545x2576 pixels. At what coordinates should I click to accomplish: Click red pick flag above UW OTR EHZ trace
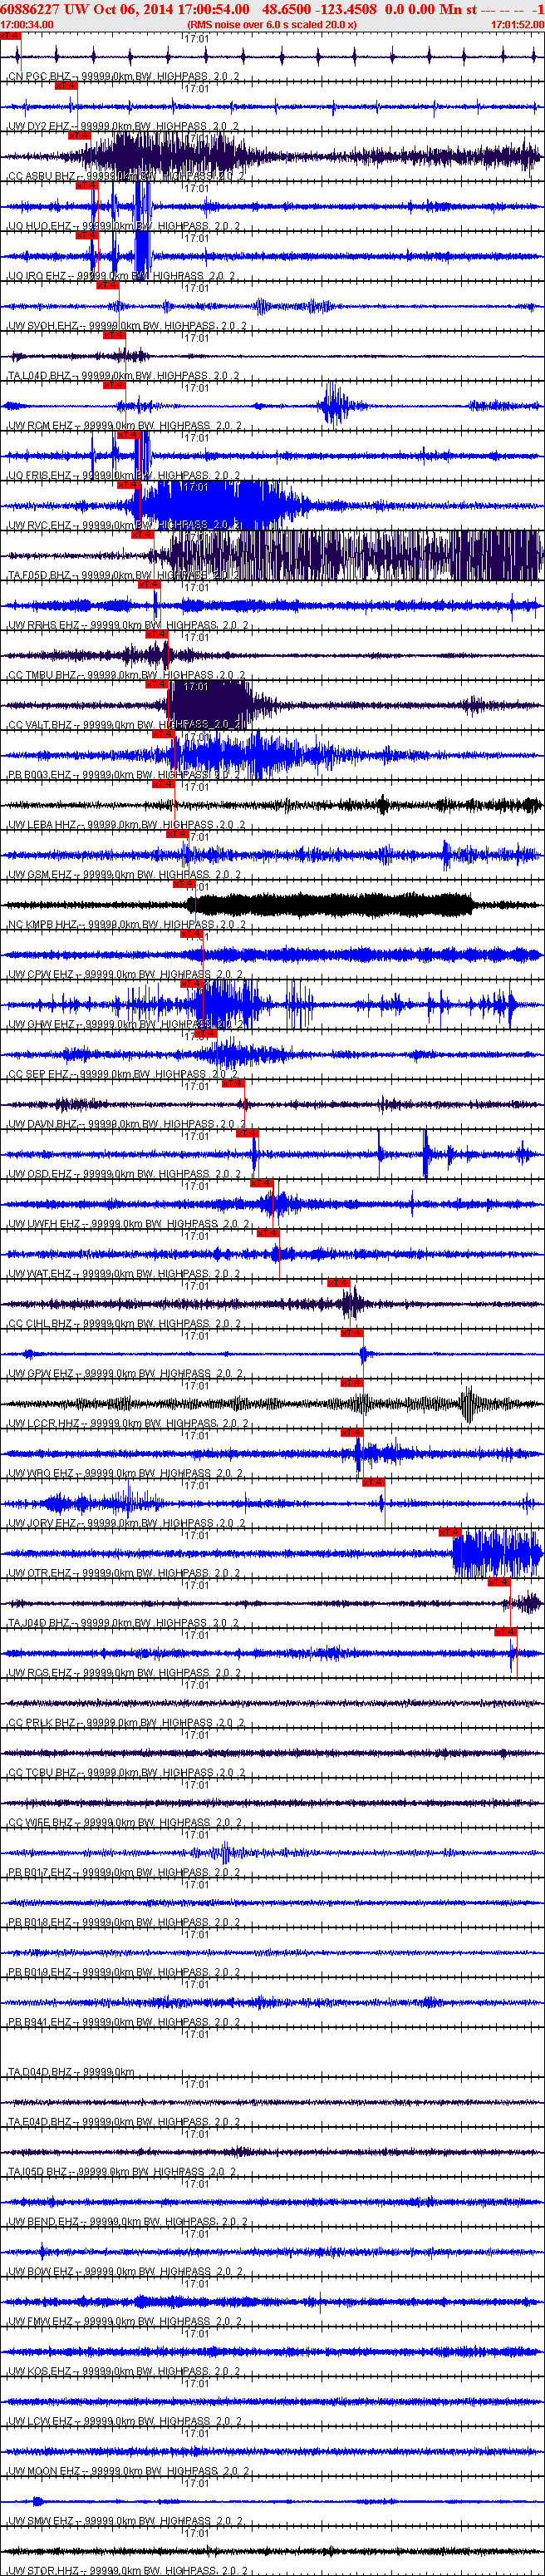click(x=449, y=1532)
